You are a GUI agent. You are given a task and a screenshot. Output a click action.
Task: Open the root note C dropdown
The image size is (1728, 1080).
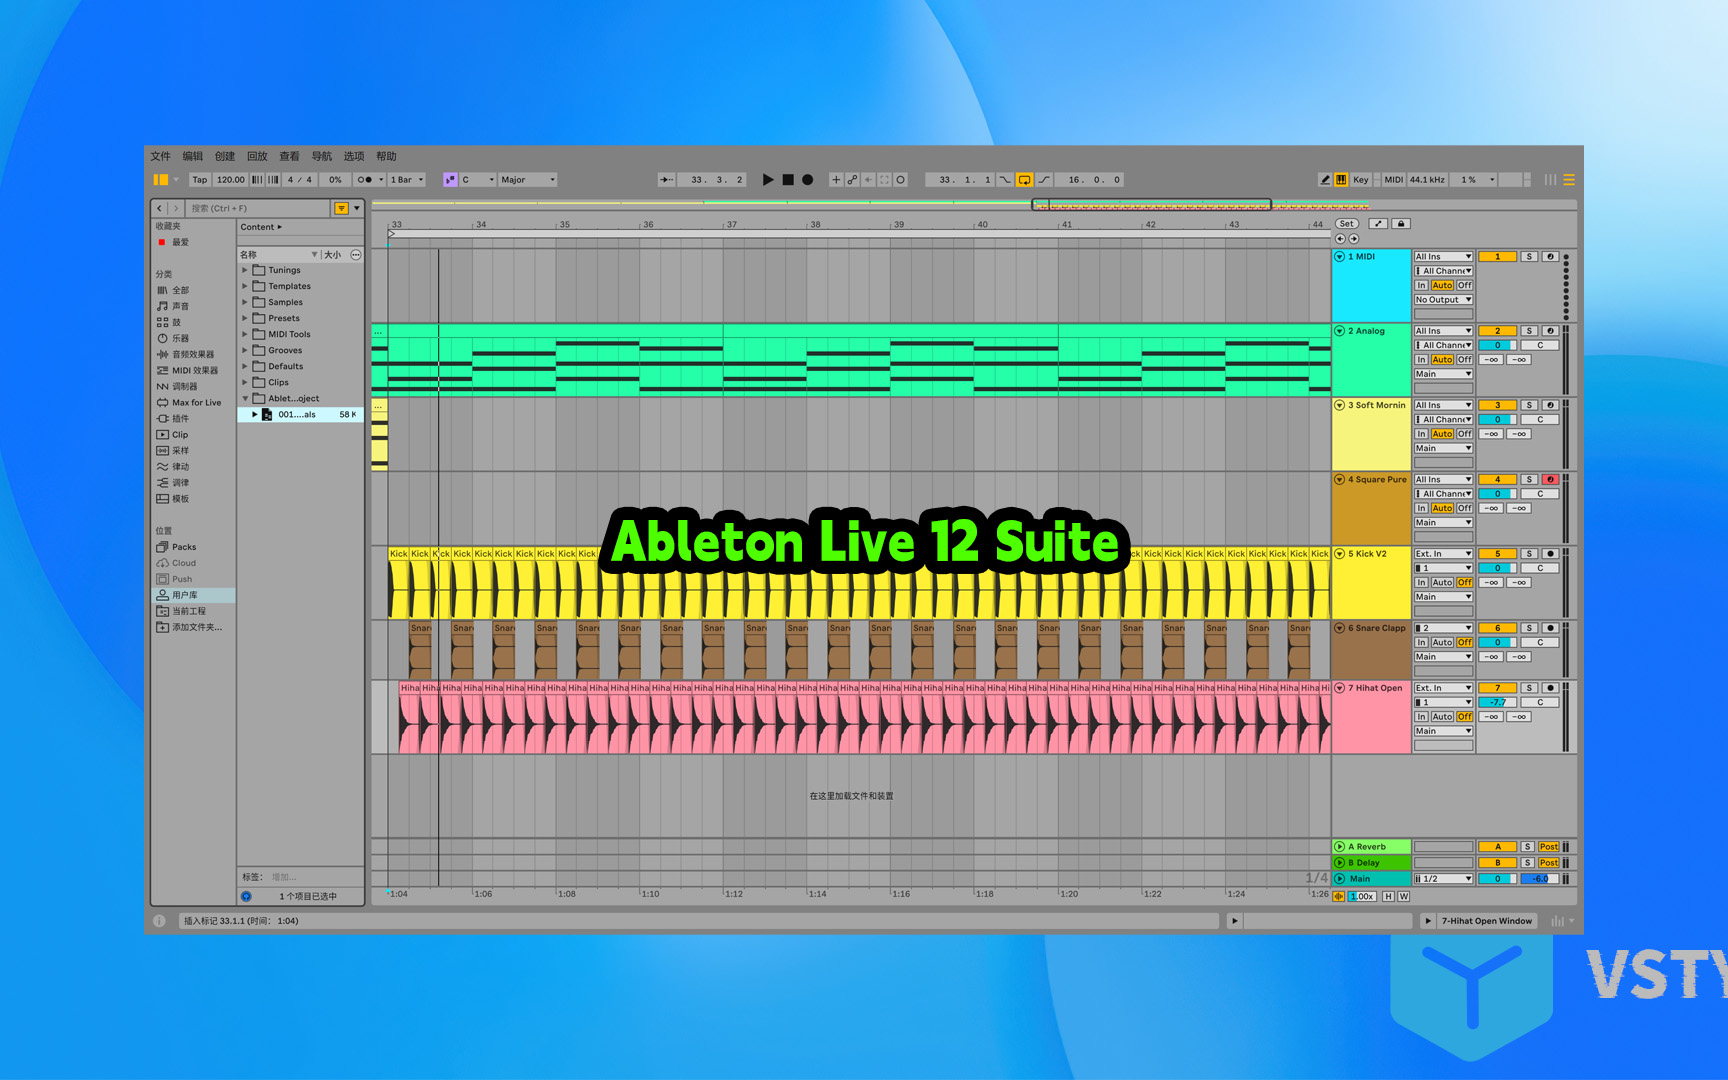click(x=478, y=180)
